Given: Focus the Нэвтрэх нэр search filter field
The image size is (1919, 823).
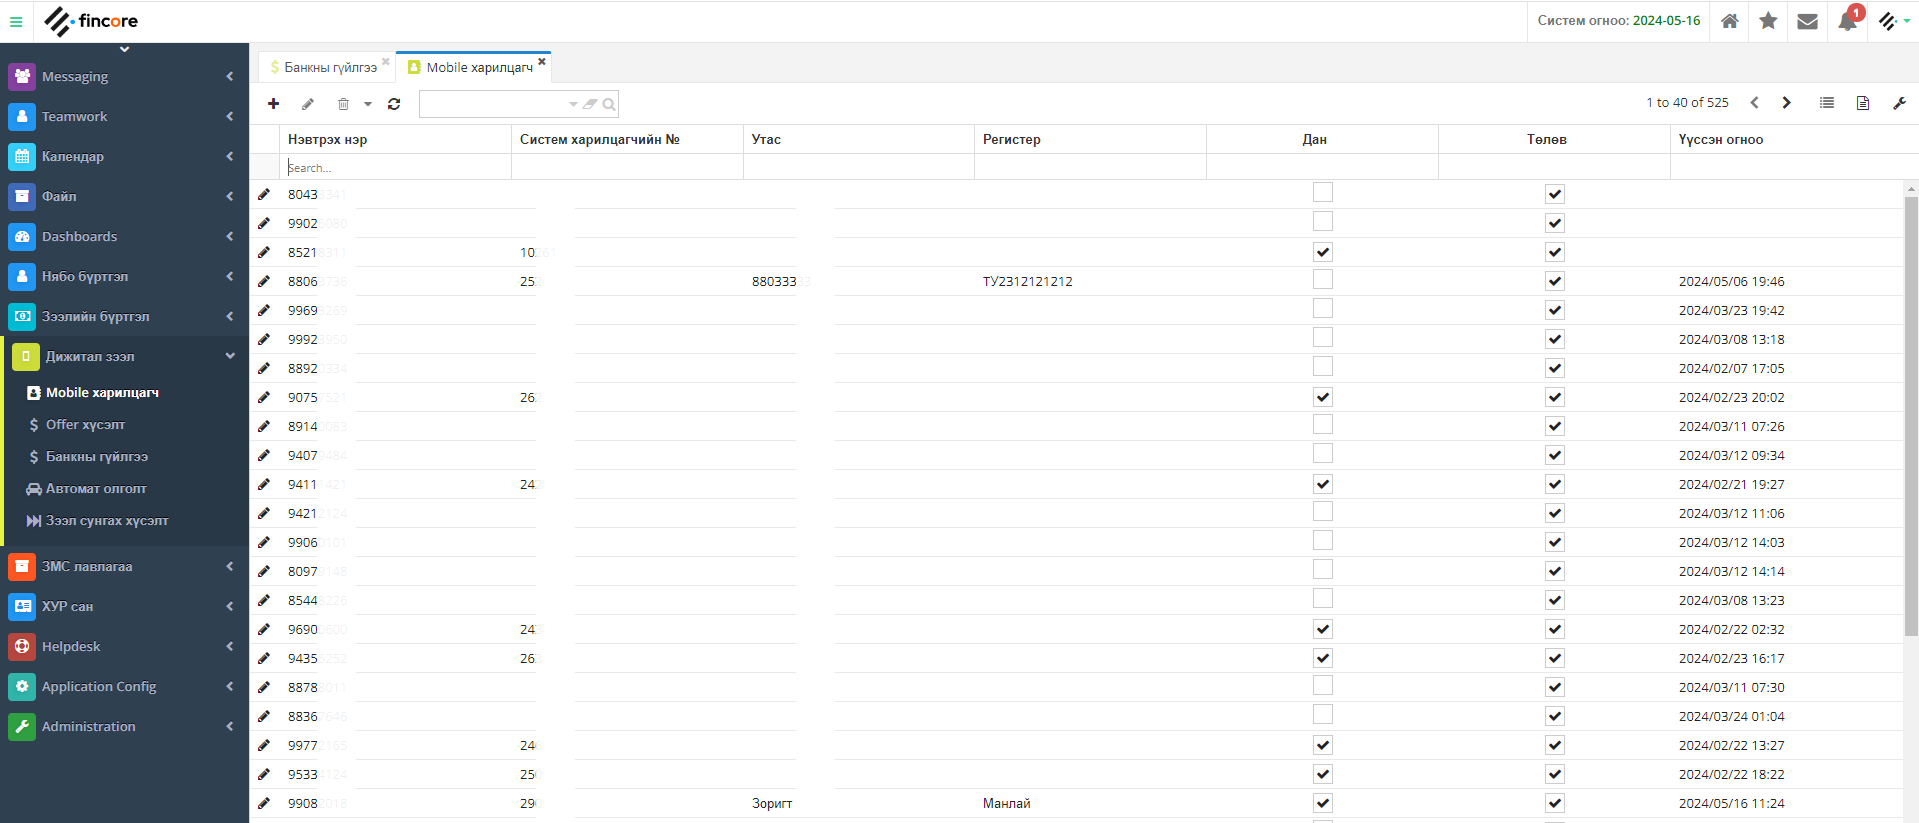Looking at the screenshot, I should [x=397, y=167].
